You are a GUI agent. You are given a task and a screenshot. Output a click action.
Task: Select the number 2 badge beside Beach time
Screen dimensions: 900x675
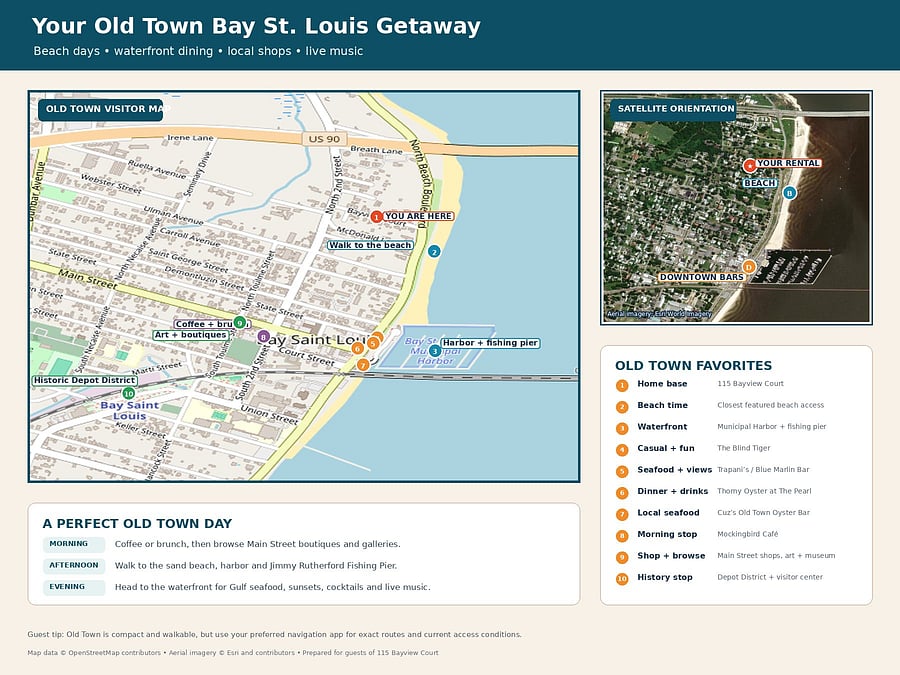point(622,407)
